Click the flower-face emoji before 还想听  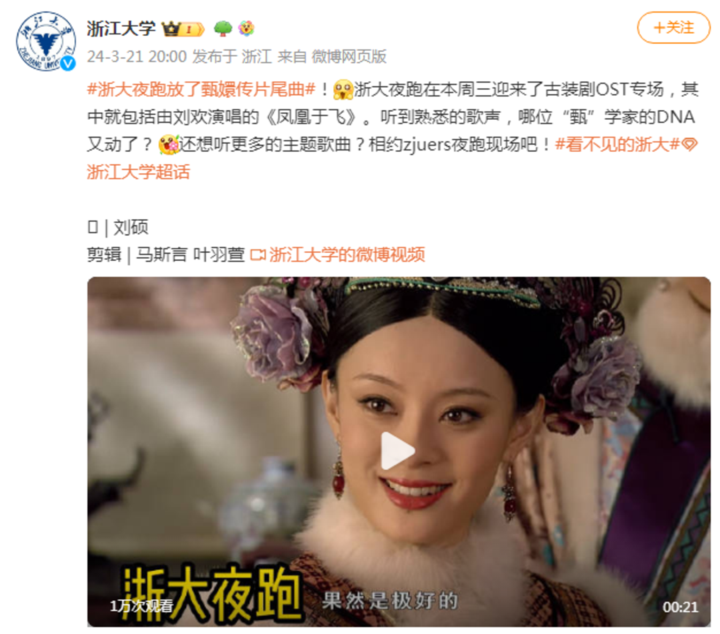click(x=169, y=145)
